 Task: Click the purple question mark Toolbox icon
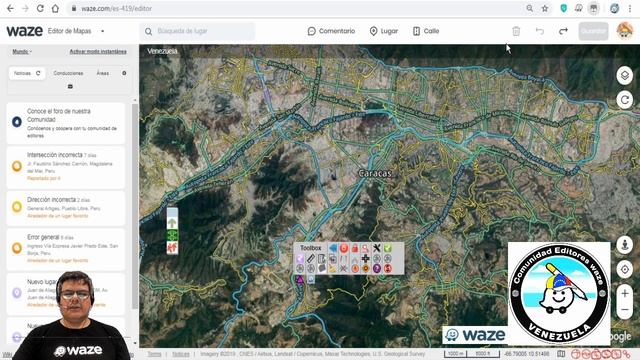point(376,269)
